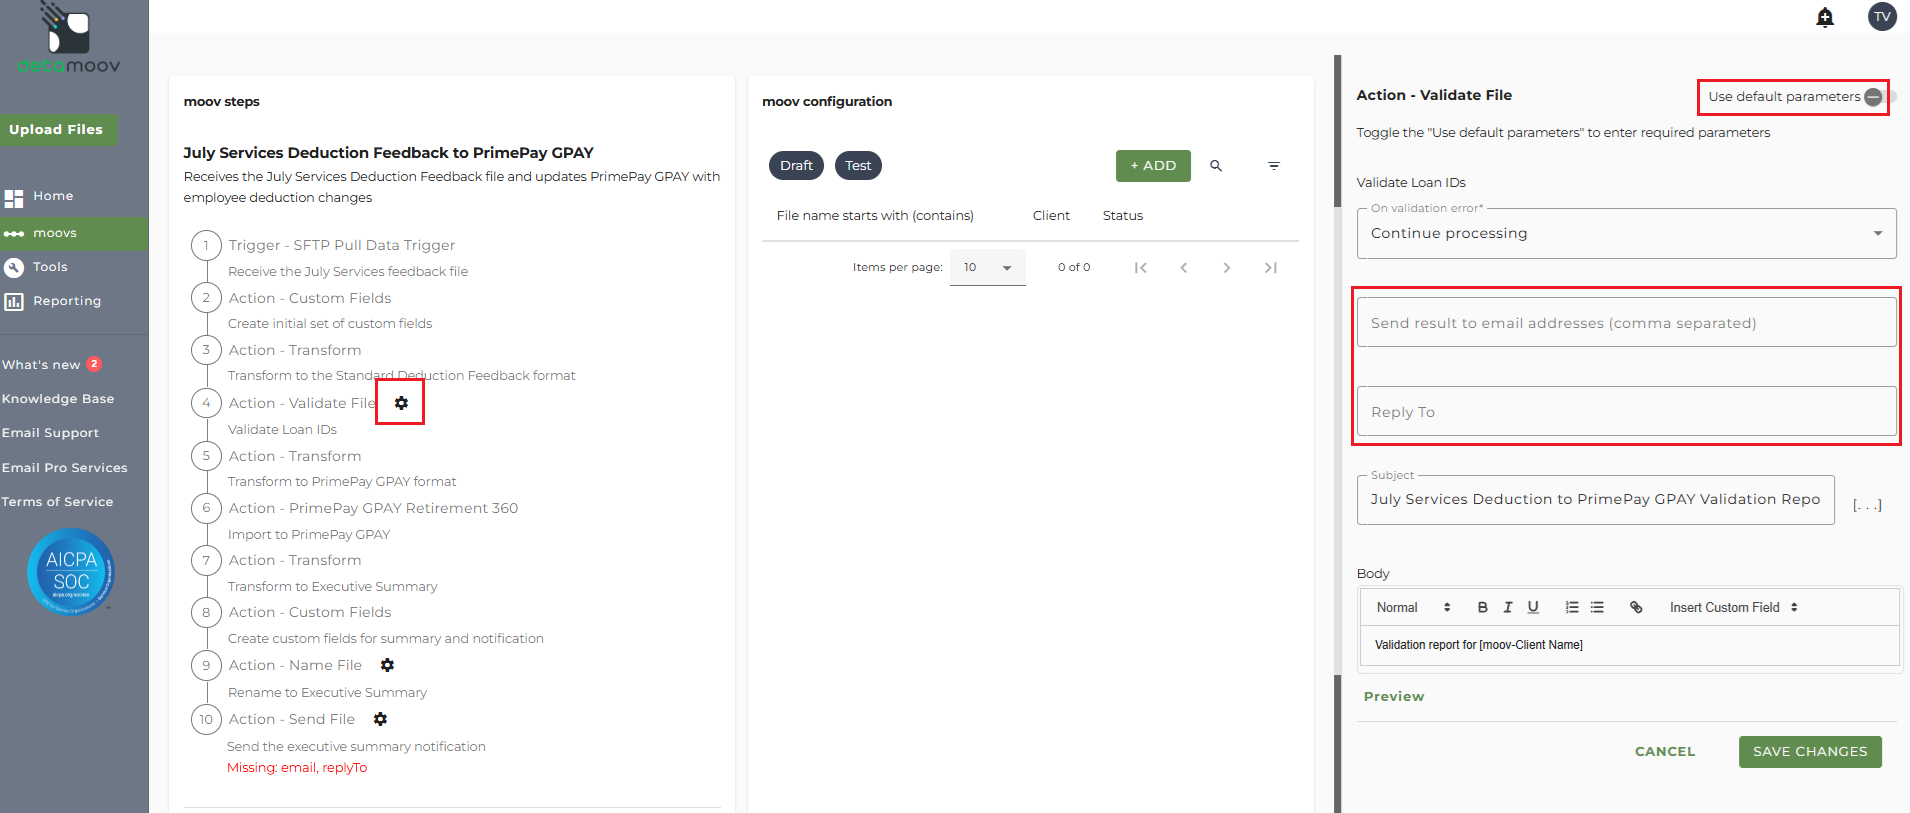Select step 8 Action - Custom Fields
Viewport: 1910px width, 813px height.
click(310, 612)
